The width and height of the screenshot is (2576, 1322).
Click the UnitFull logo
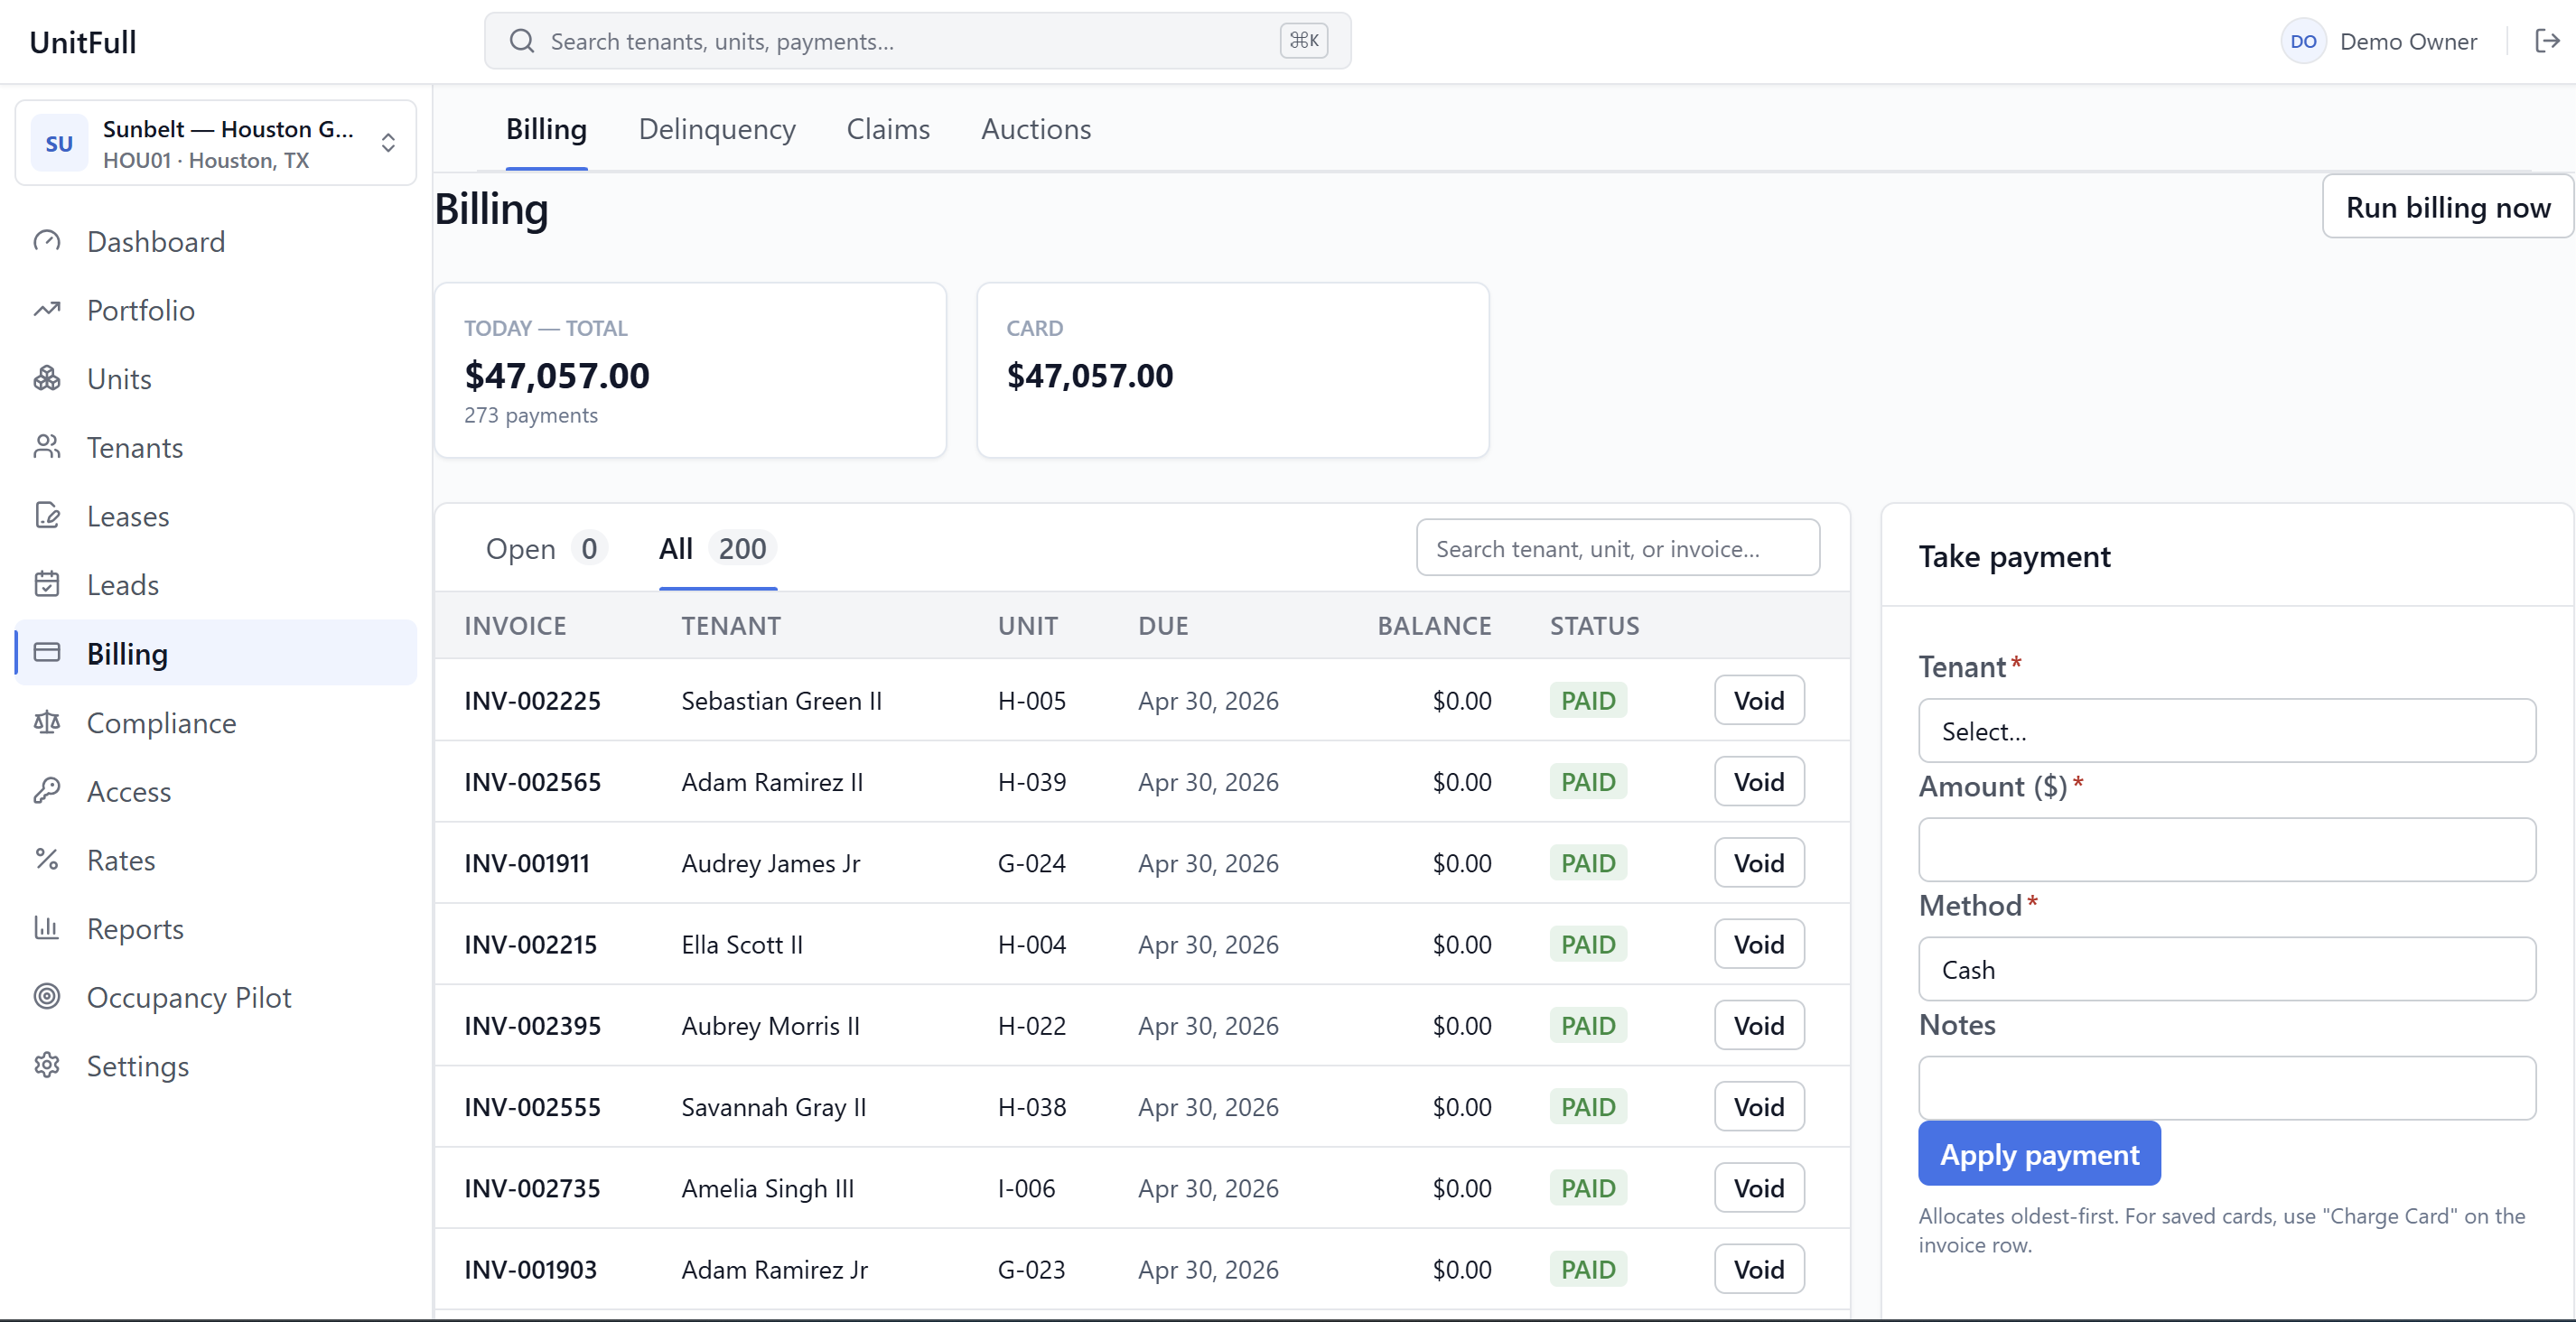[x=82, y=42]
